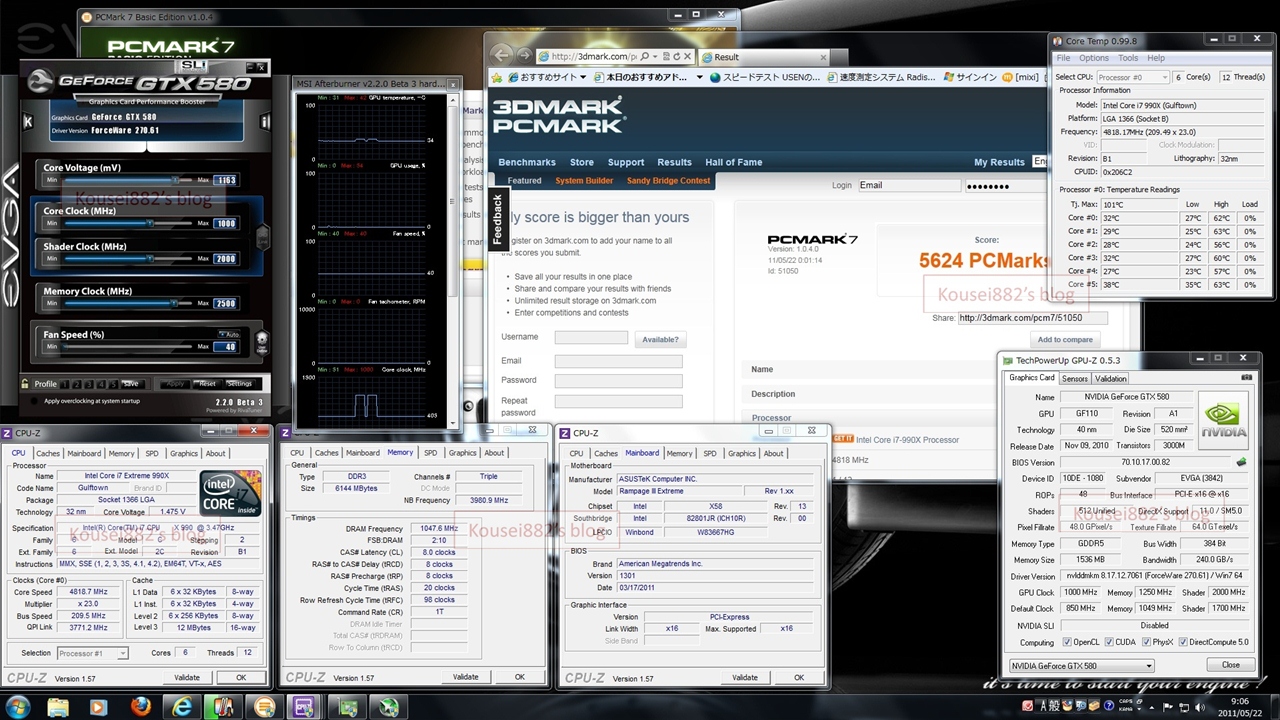Image resolution: width=1280 pixels, height=720 pixels.
Task: Click the Intel Core i7 logo in CPU-Z
Action: point(231,491)
